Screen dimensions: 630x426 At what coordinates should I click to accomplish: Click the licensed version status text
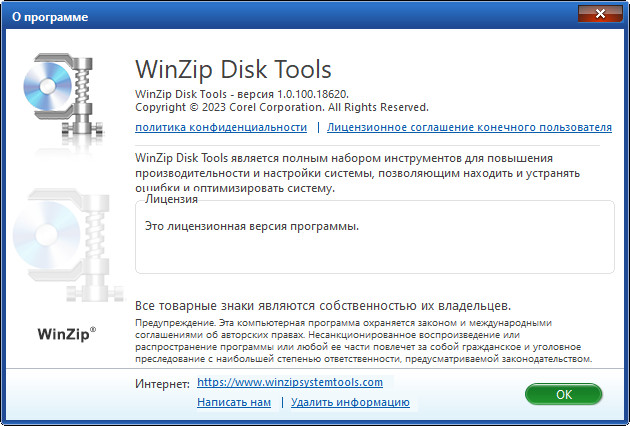point(252,227)
